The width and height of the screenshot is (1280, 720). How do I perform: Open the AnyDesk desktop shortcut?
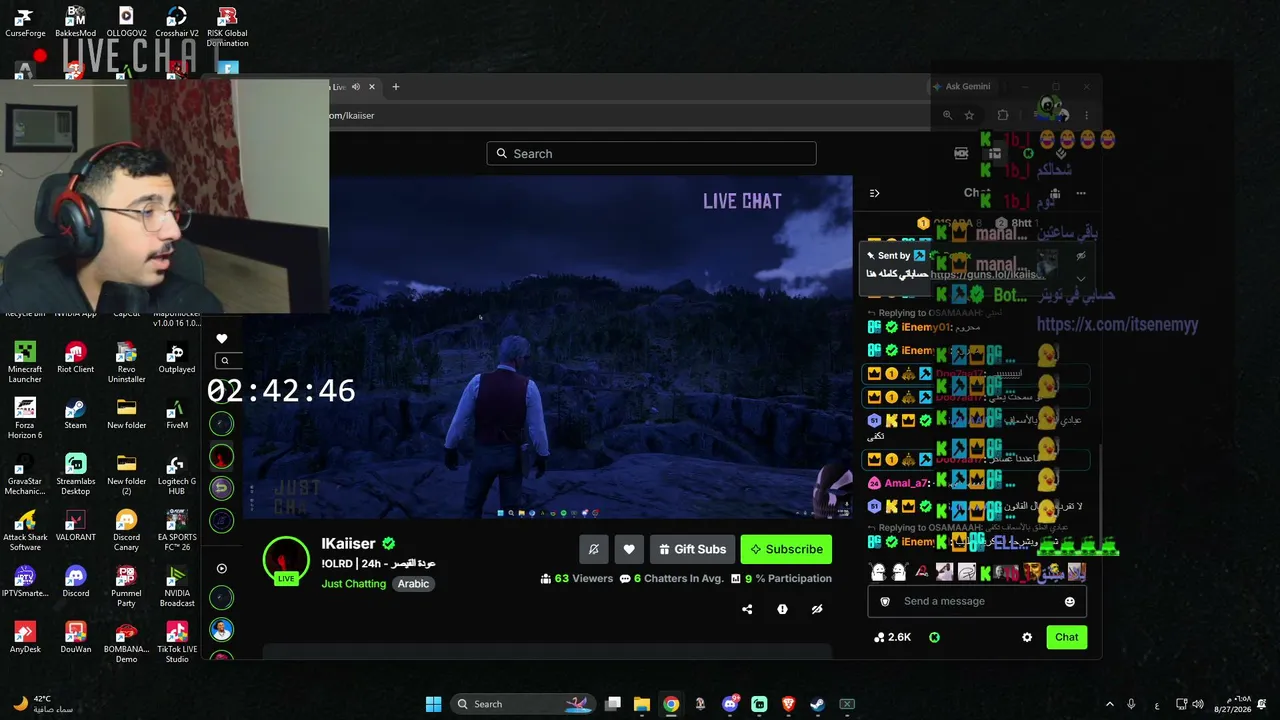(x=25, y=638)
